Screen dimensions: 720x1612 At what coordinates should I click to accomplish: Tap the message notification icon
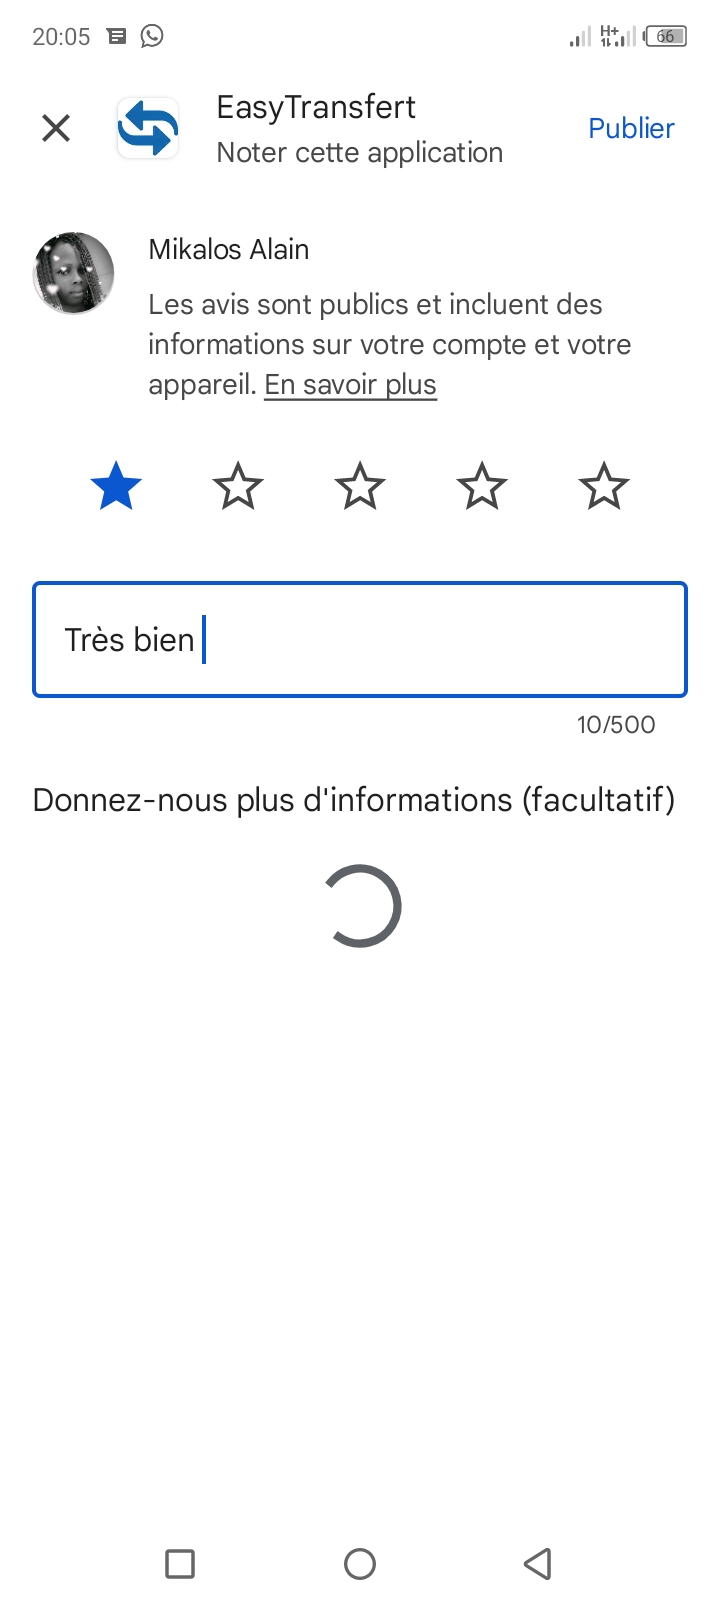point(117,36)
